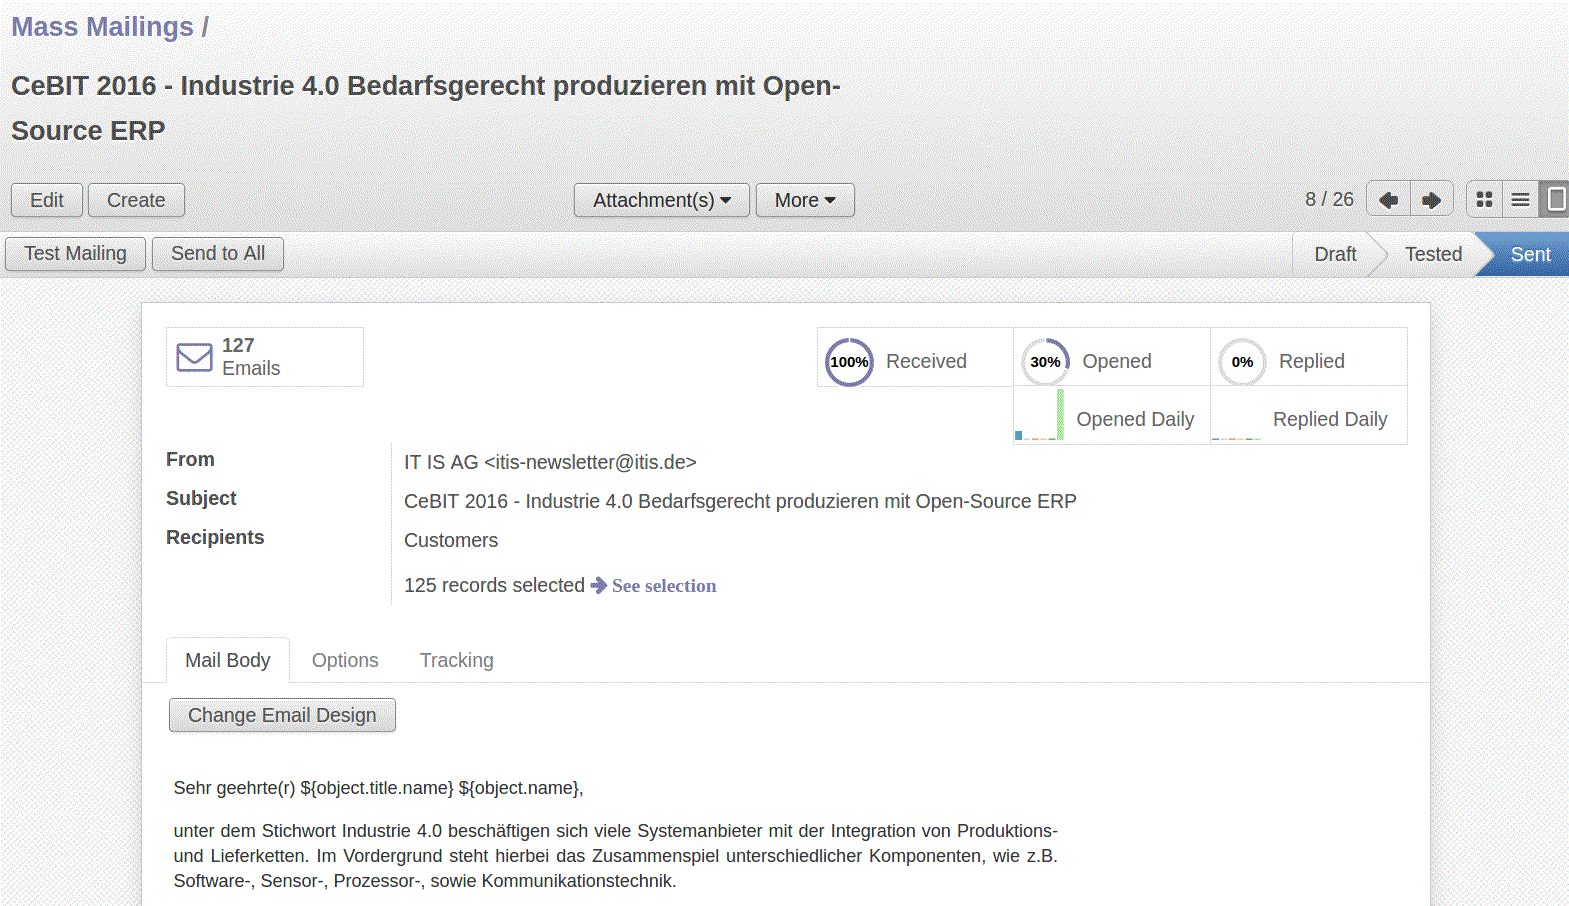Click the Customers recipients value
Screen dimensions: 1569x906
click(x=451, y=540)
